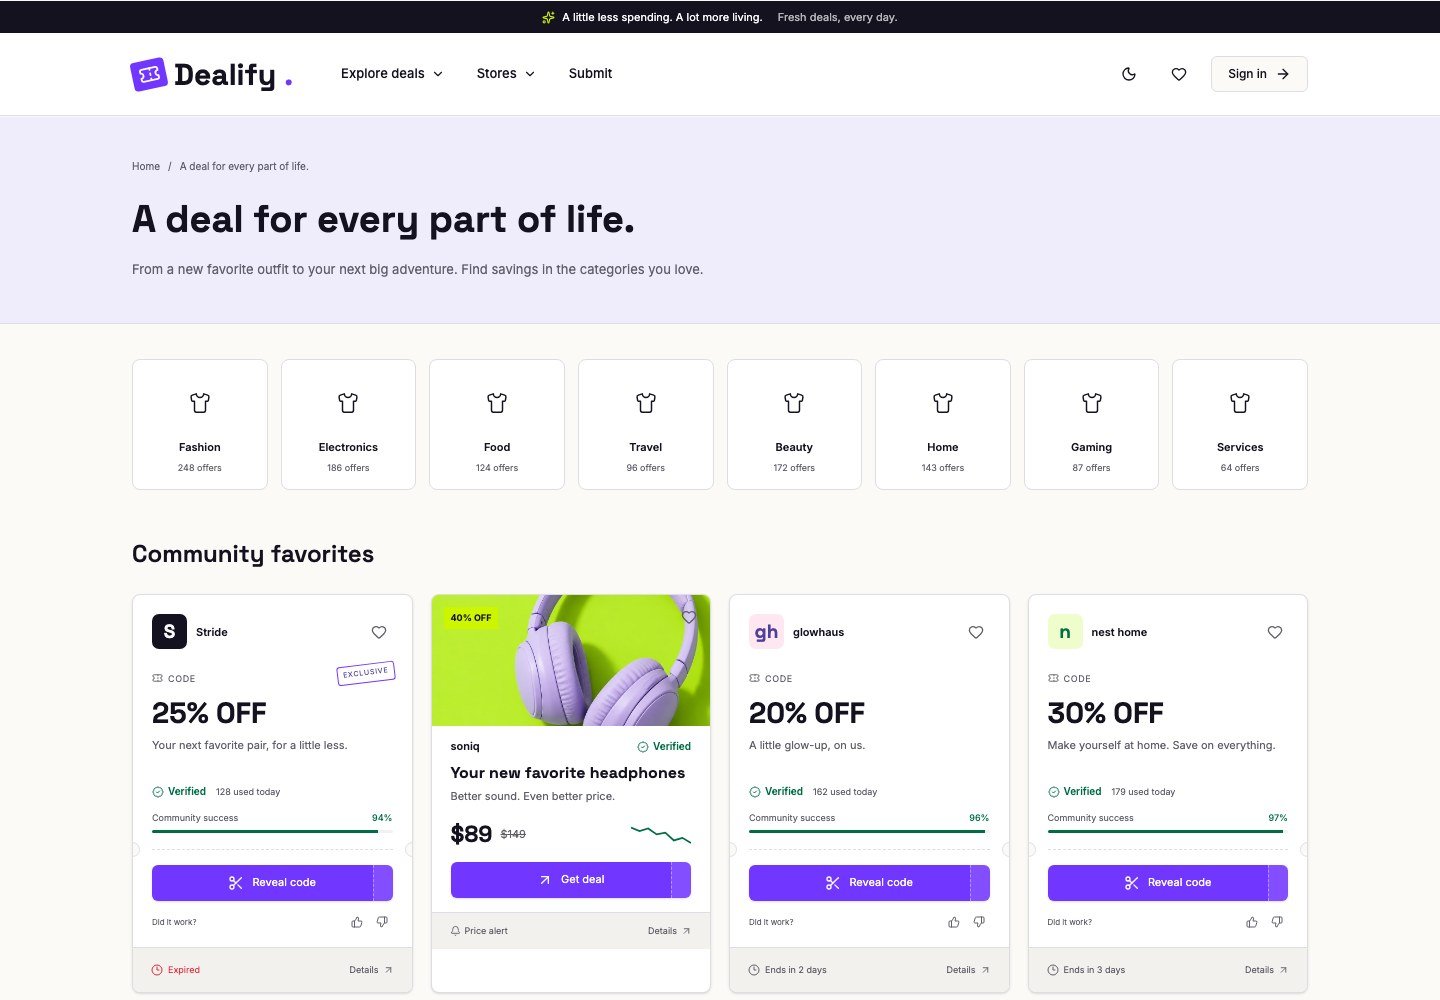This screenshot has height=1000, width=1440.
Task: Open the Gaming category card
Action: (1091, 424)
